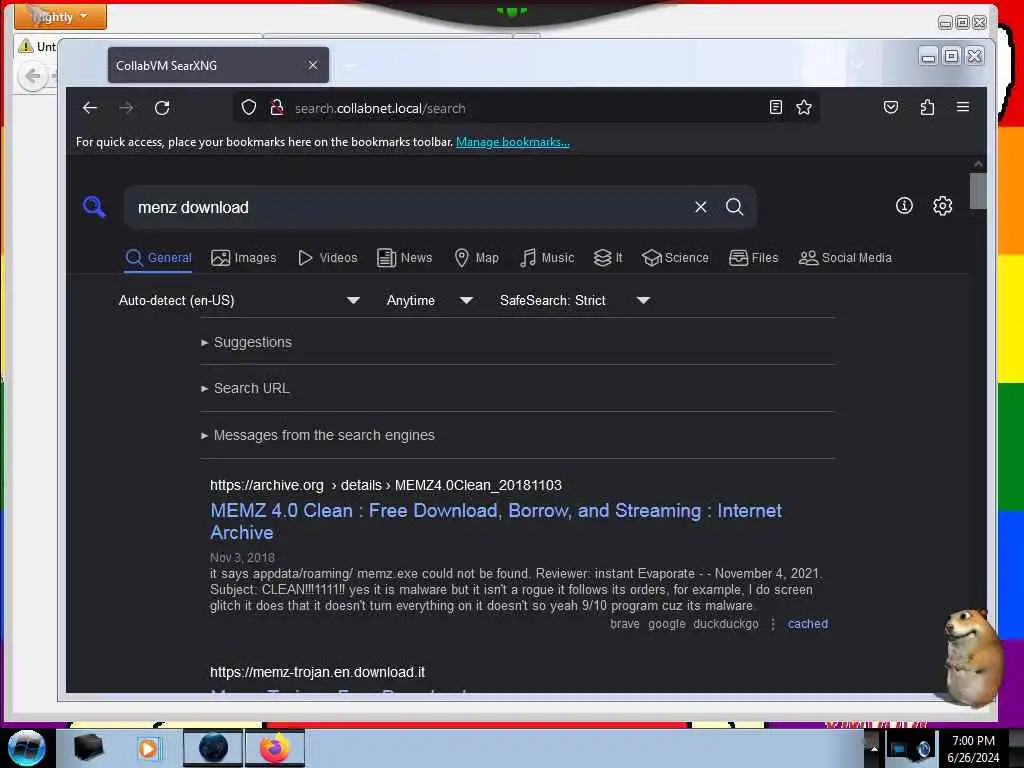1024x768 pixels.
Task: Click the memz-trojan.en.download.it URL
Action: pos(317,672)
